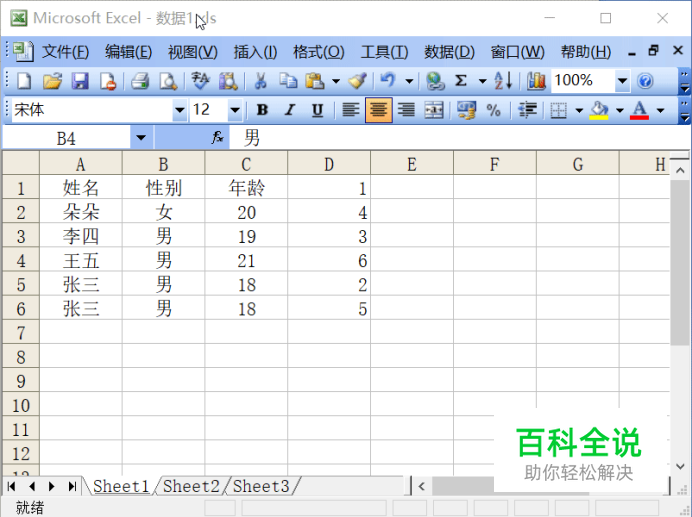Viewport: 692px width, 517px height.
Task: Print the worksheet
Action: coord(140,81)
